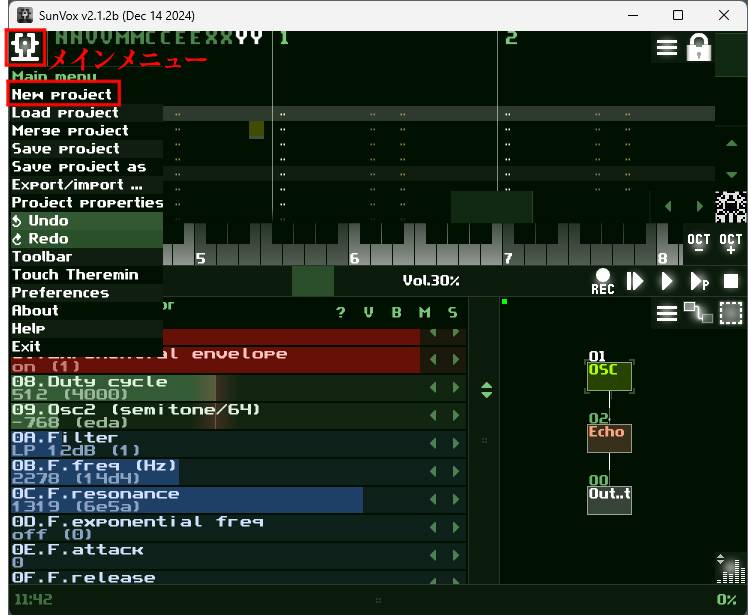
Task: Toggle the timeline lock icon
Action: (x=698, y=47)
